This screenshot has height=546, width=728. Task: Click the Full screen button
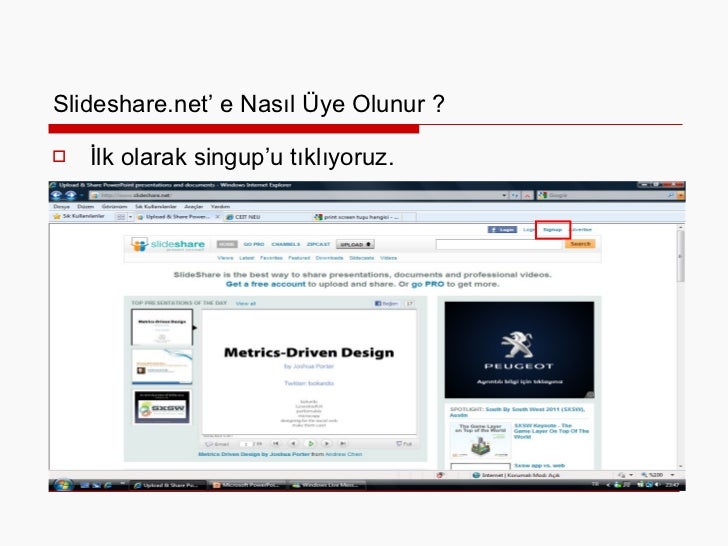pyautogui.click(x=404, y=444)
